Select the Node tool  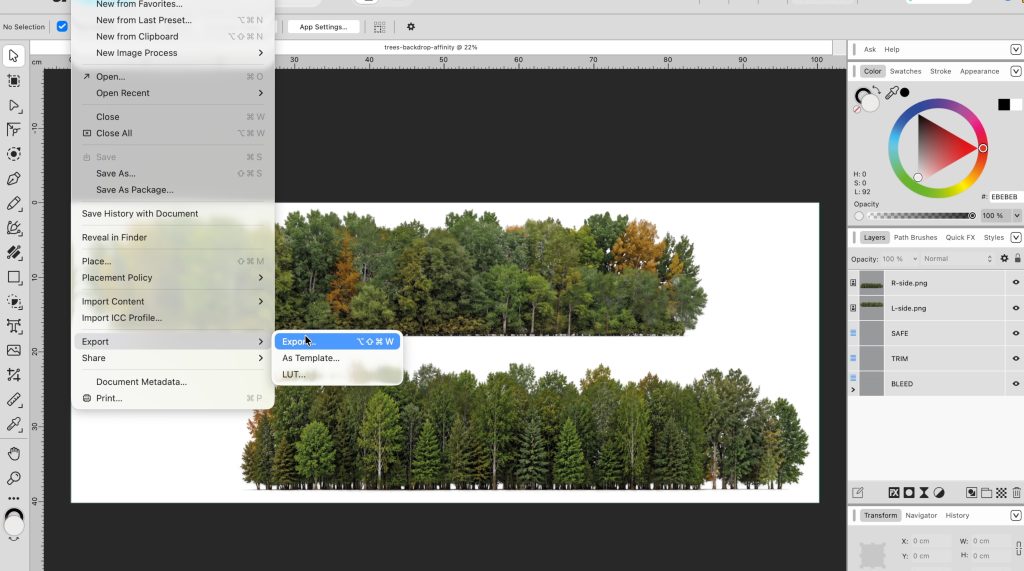(x=14, y=105)
